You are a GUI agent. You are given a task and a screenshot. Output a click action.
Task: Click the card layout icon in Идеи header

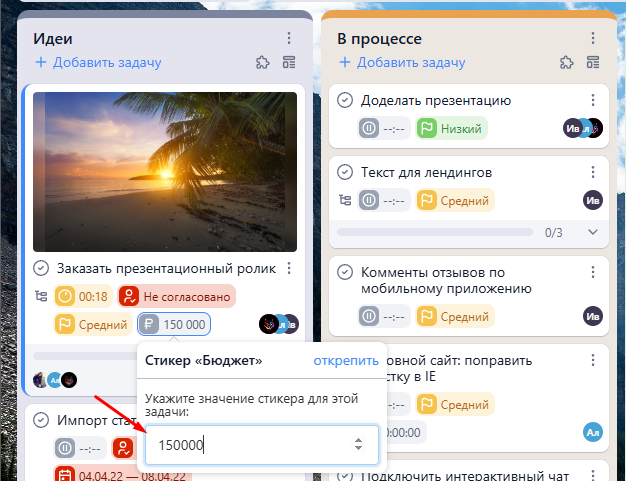tap(289, 62)
